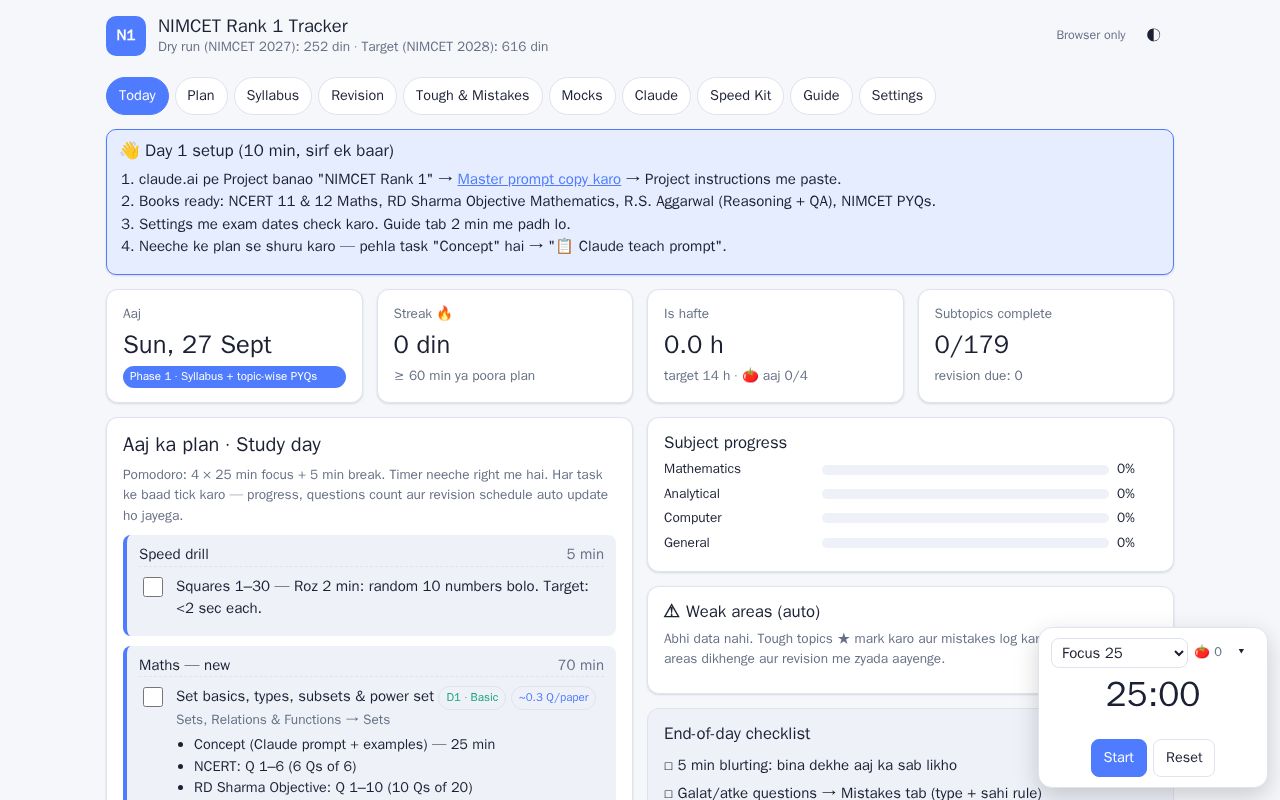Screen dimensions: 1280x800
Task: Go to the Revision tab
Action: click(357, 96)
